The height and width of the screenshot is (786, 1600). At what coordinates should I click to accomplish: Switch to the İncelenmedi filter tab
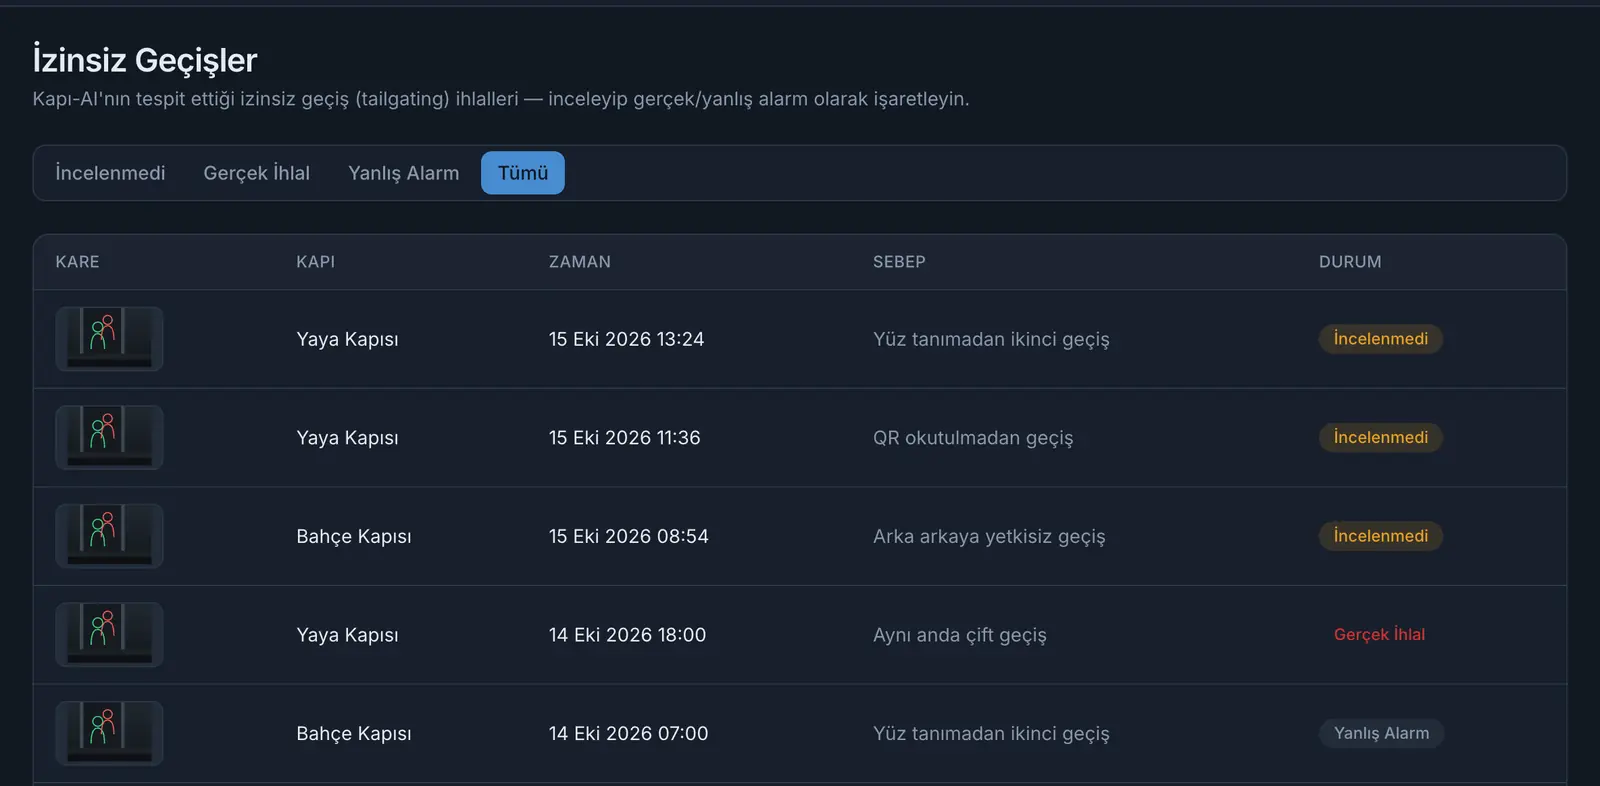(110, 173)
